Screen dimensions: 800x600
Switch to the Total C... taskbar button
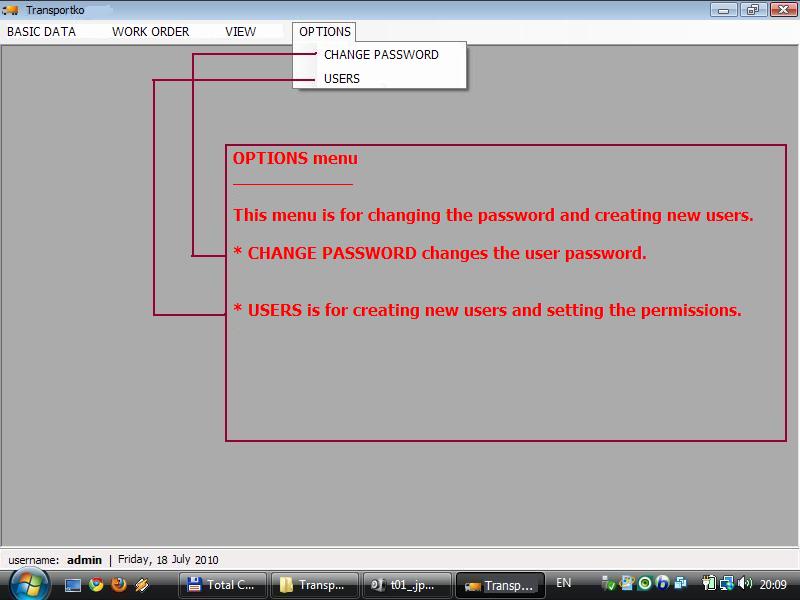[x=223, y=585]
